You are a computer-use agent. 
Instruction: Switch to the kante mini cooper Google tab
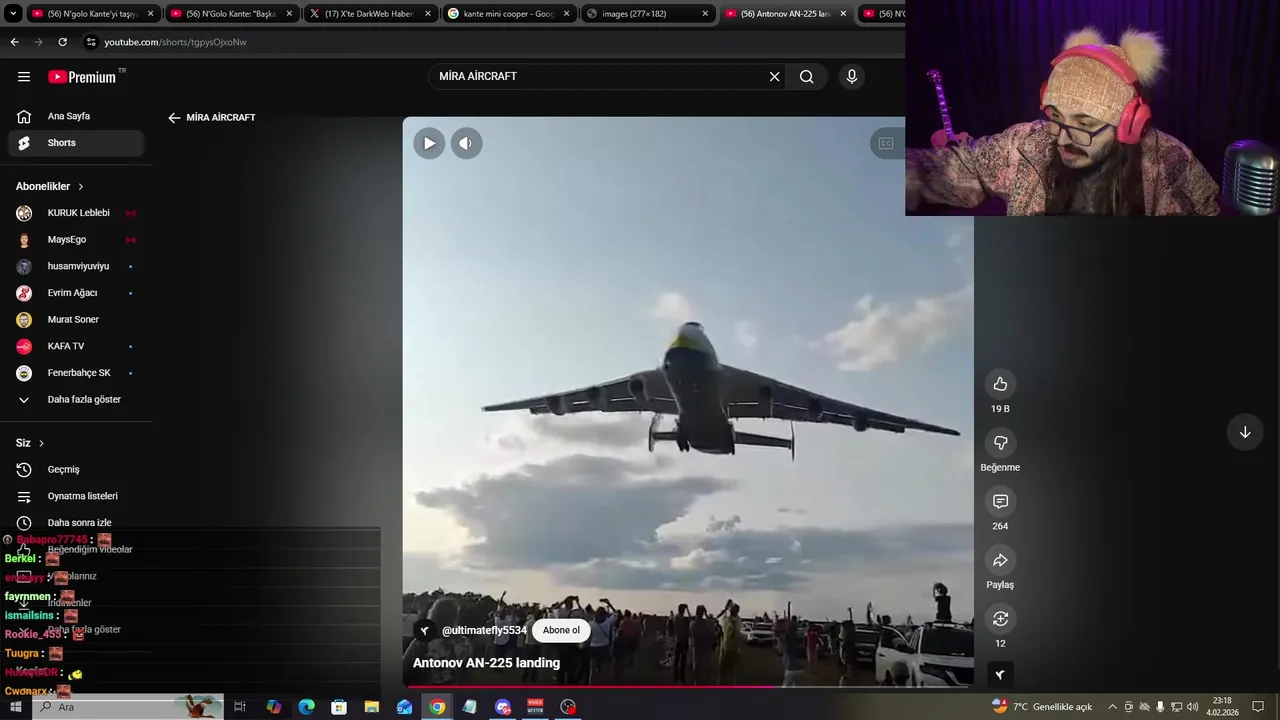(x=508, y=14)
